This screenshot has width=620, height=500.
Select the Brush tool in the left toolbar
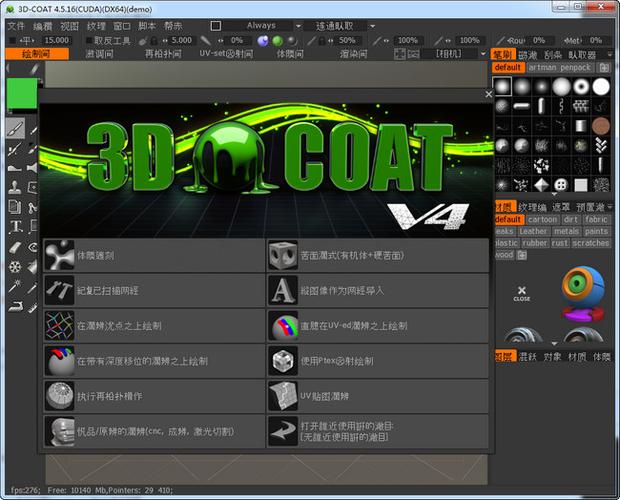tap(15, 128)
